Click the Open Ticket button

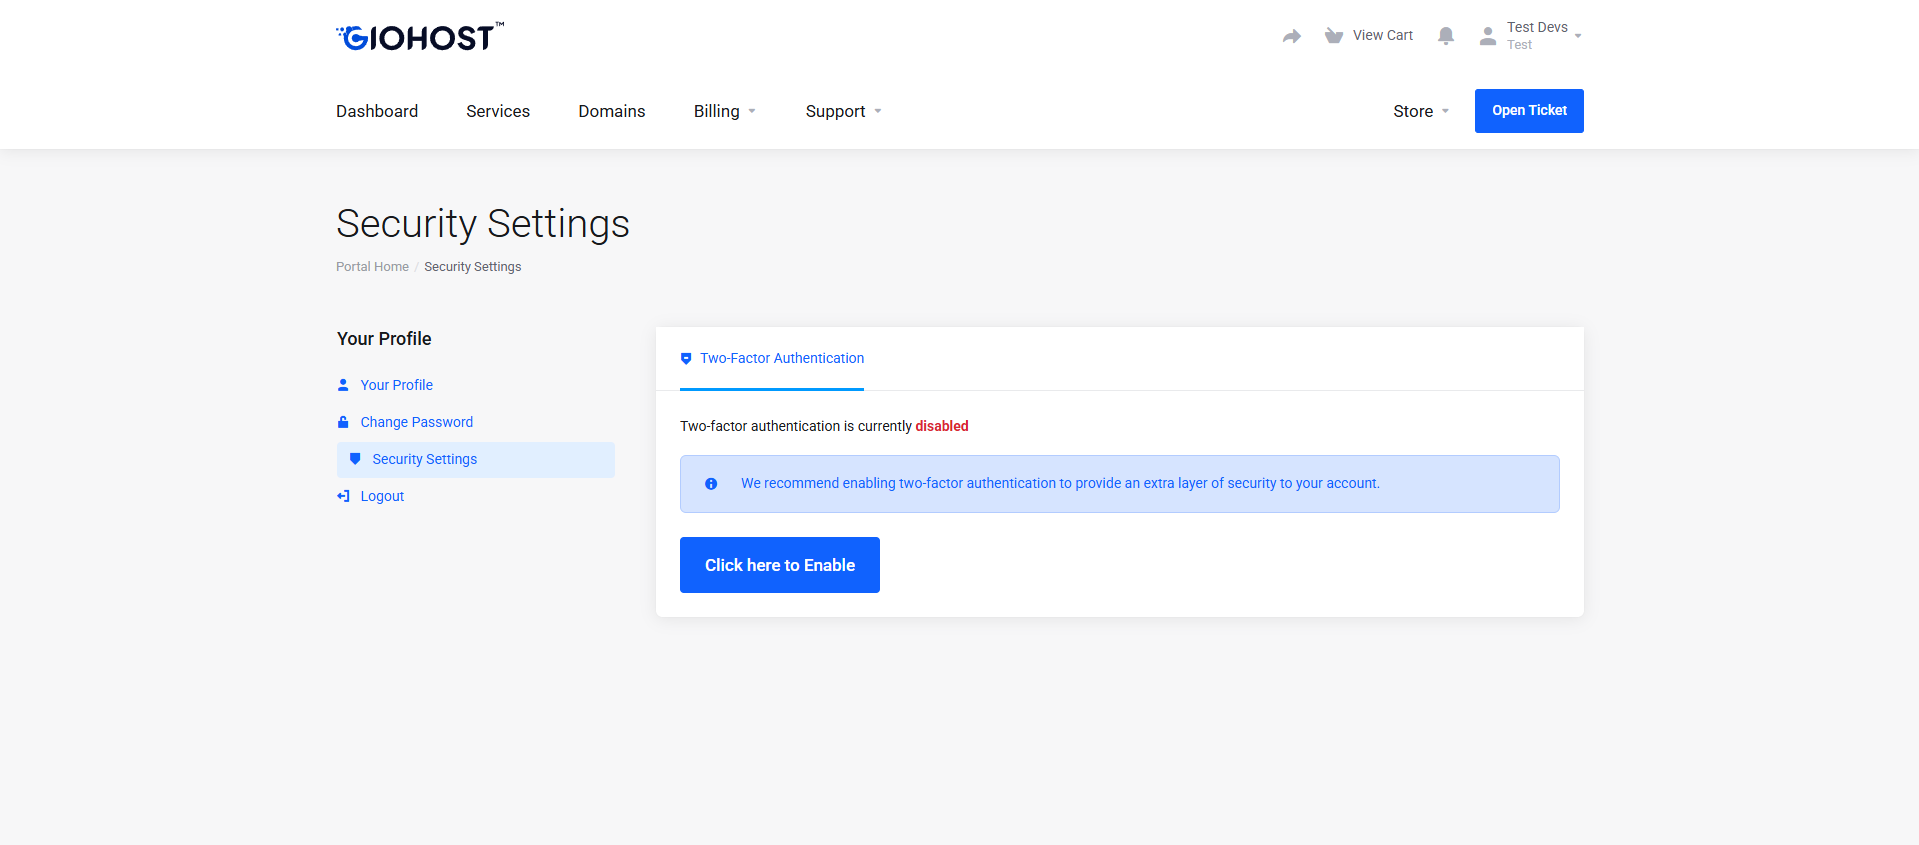(1529, 111)
